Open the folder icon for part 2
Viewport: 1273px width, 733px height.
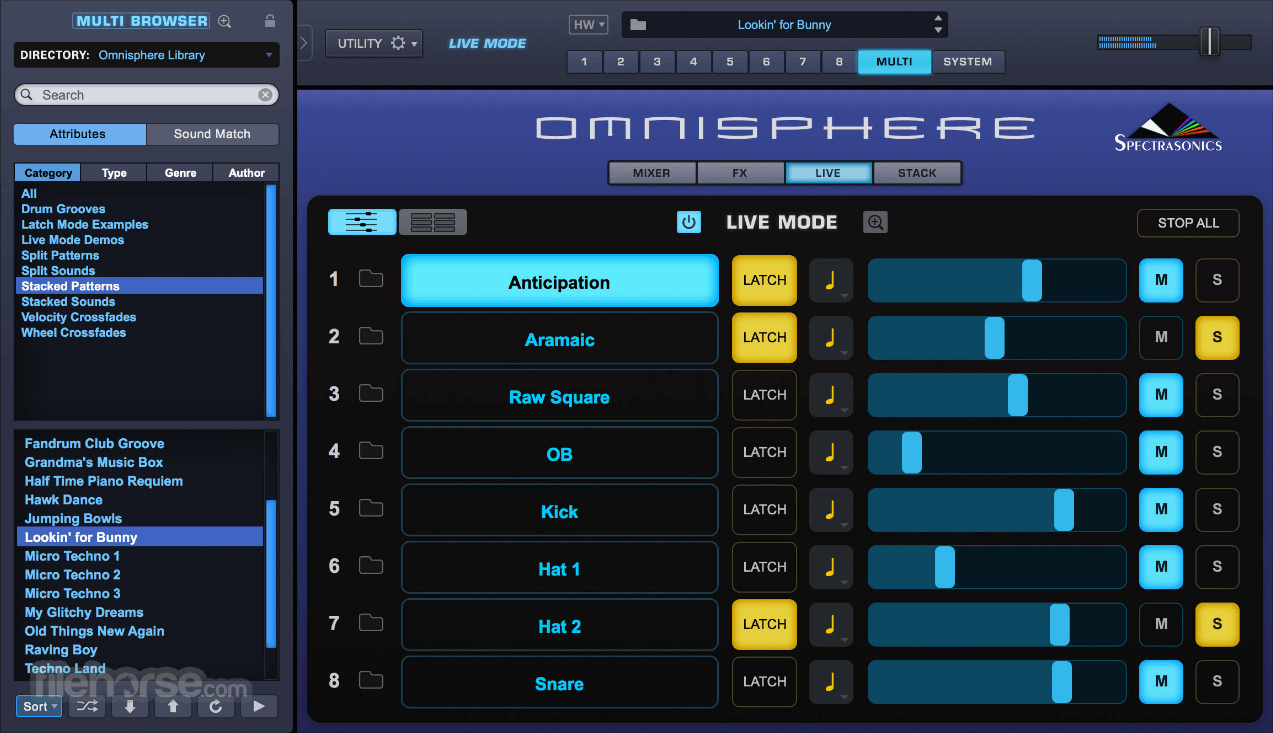click(x=371, y=336)
